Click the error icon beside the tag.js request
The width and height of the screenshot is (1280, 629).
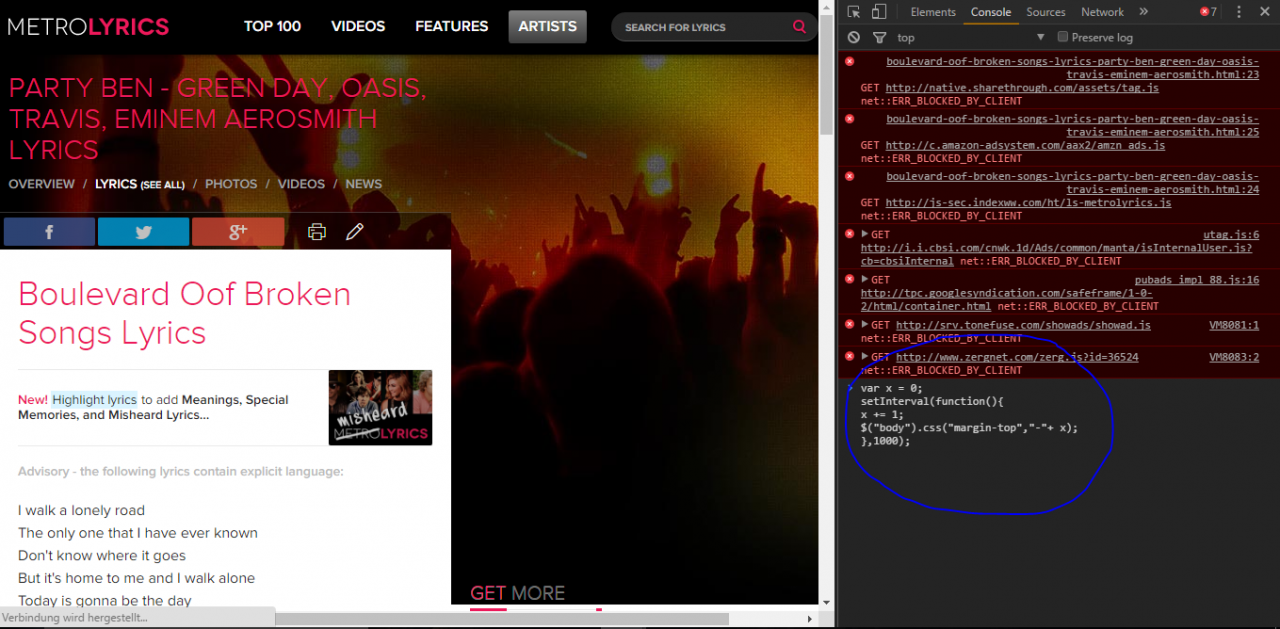(850, 62)
